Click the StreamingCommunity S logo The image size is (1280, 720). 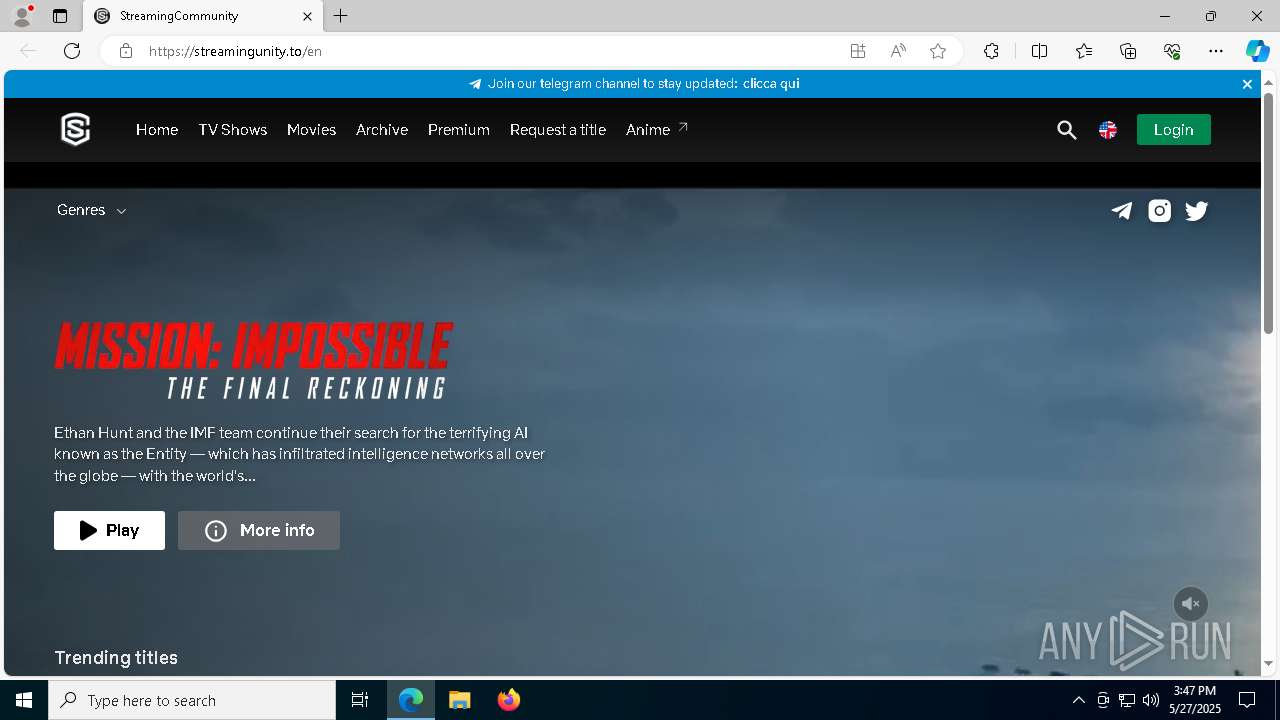76,129
